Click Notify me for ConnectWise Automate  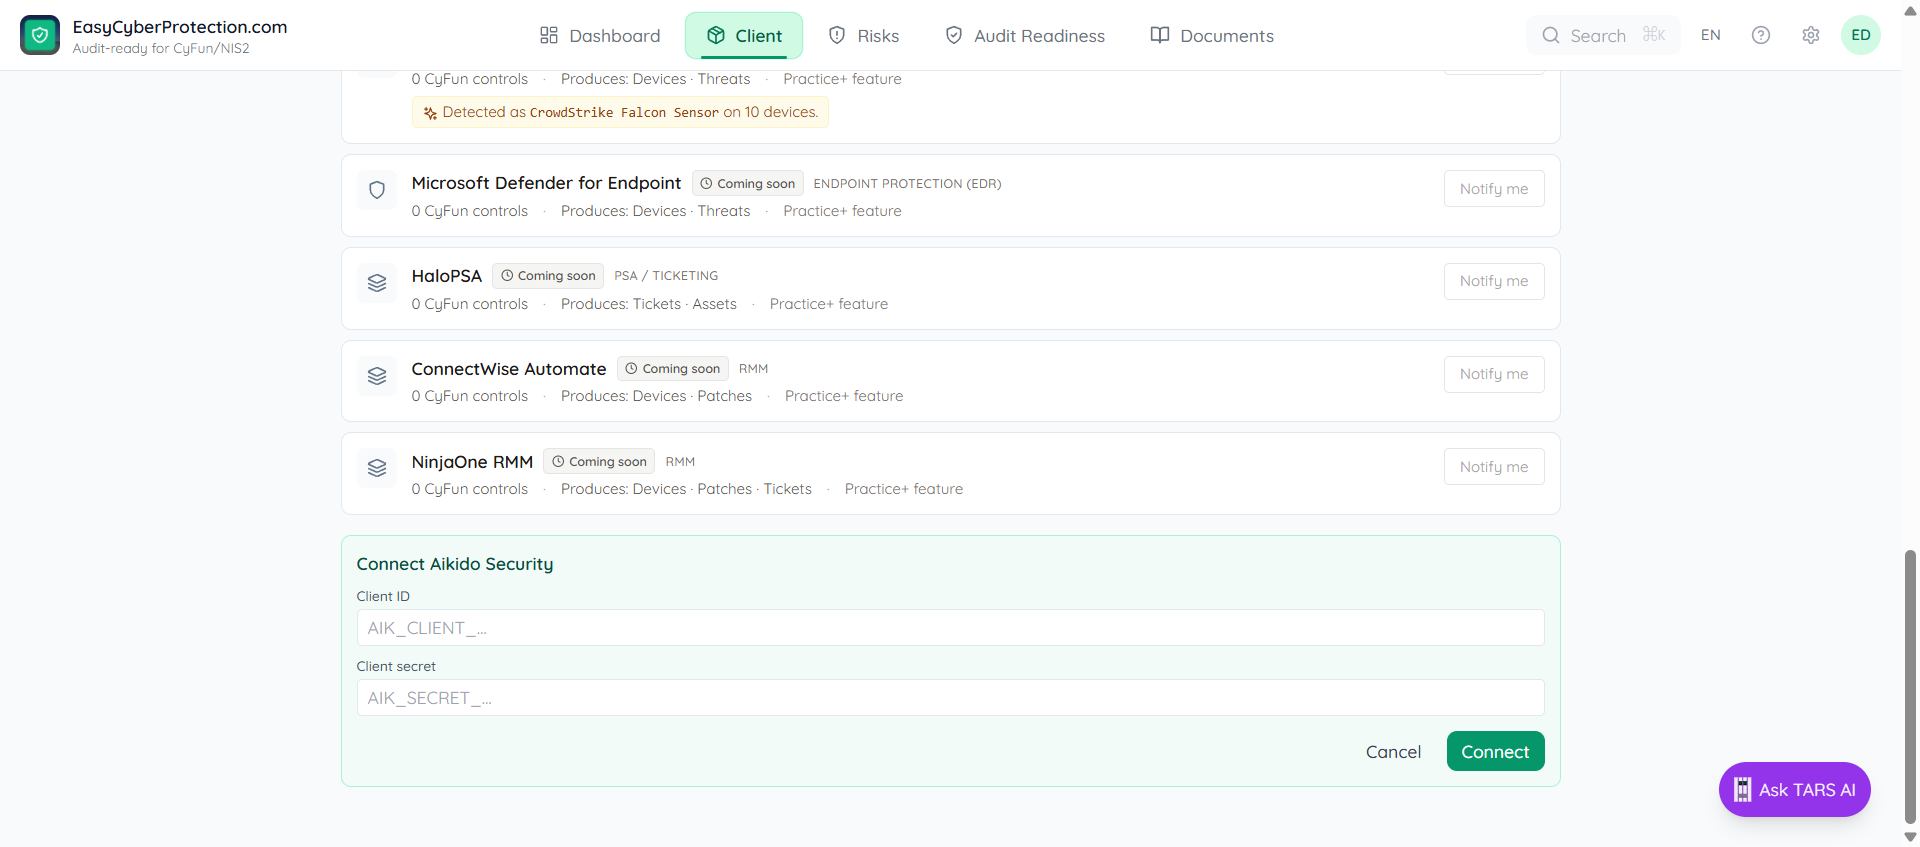coord(1494,374)
